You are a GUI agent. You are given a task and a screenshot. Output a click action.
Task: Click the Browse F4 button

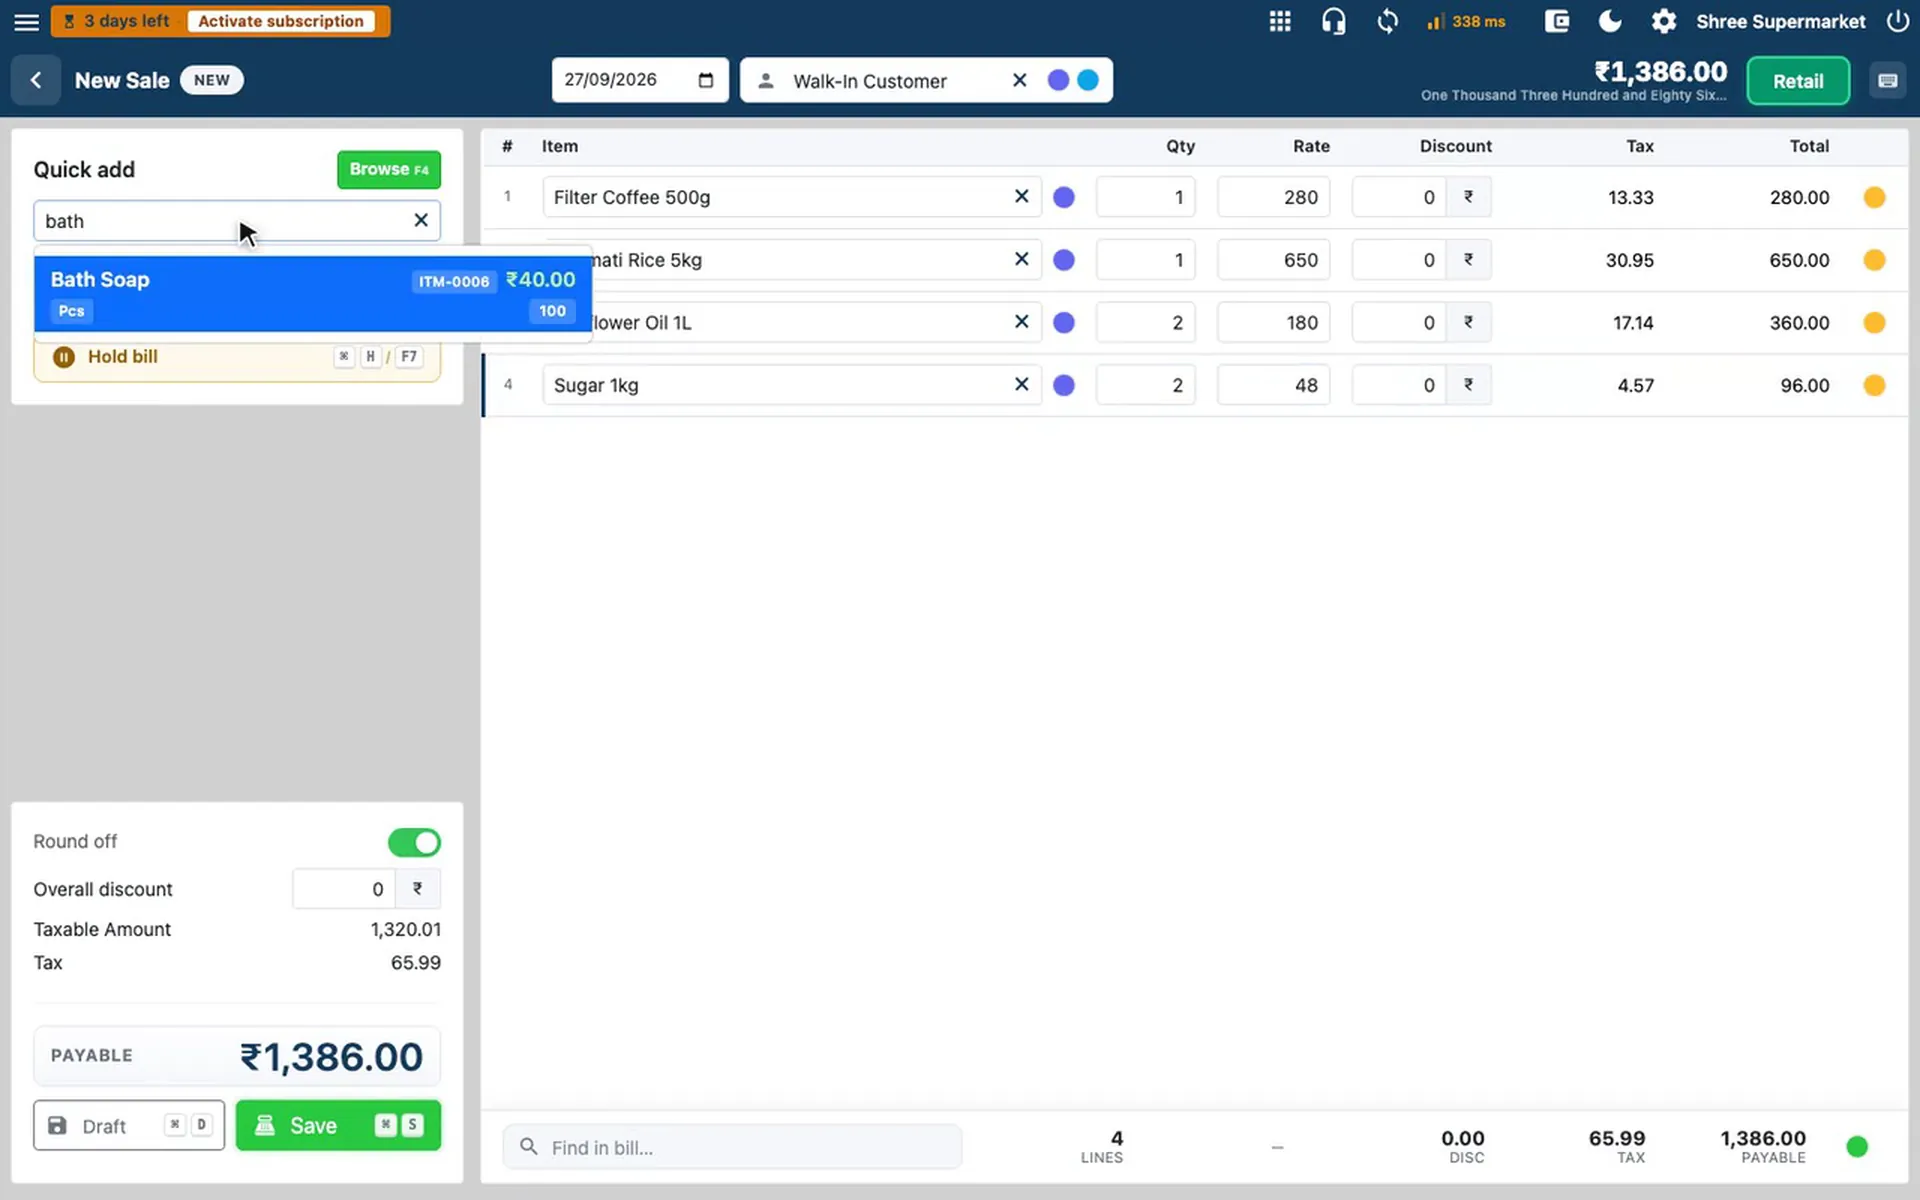click(389, 169)
